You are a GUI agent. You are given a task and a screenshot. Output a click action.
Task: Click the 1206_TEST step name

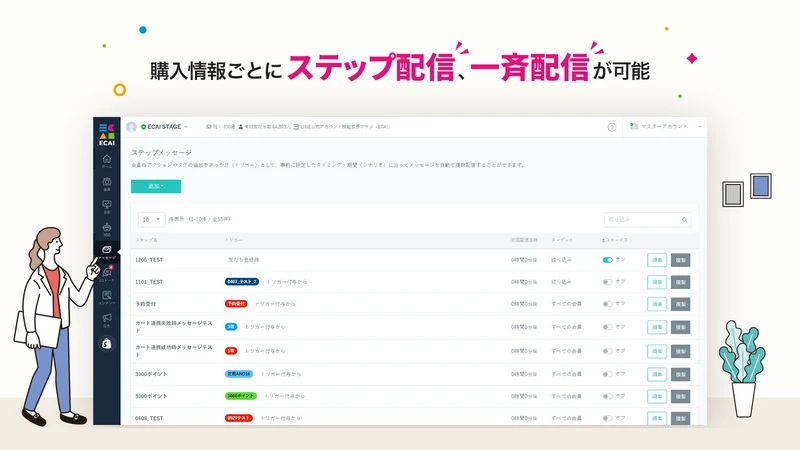(149, 260)
